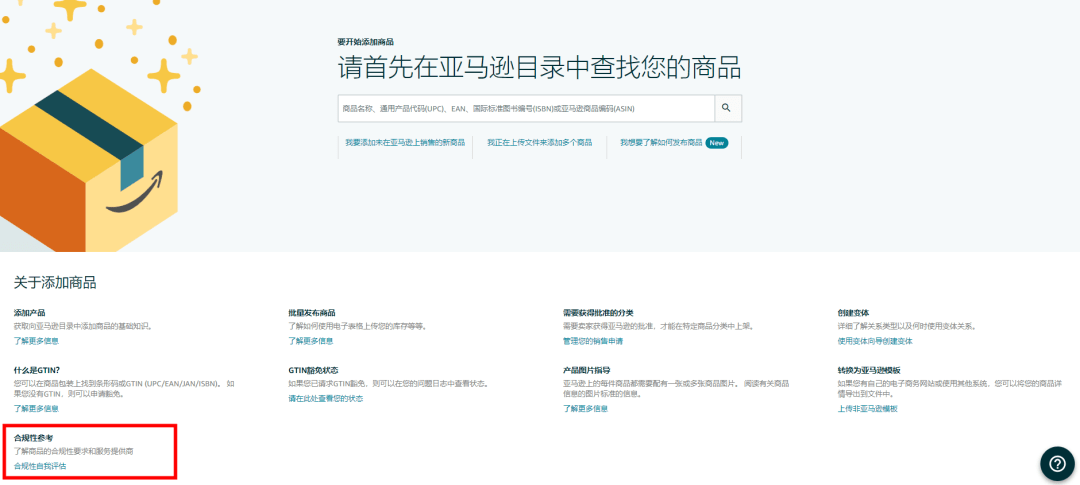This screenshot has width=1080, height=485.
Task: Open "我要添加未在亚马逊上销售的新商品" link
Action: coord(405,143)
